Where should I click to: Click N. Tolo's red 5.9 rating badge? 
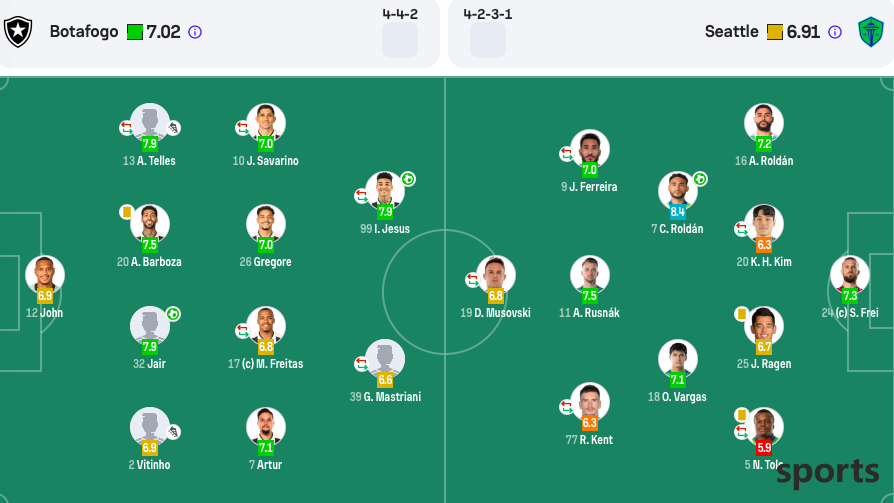[x=764, y=448]
